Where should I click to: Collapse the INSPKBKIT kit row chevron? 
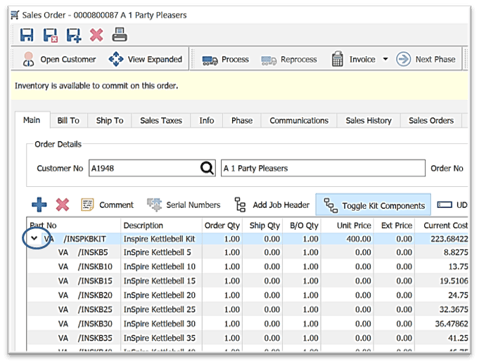[34, 238]
